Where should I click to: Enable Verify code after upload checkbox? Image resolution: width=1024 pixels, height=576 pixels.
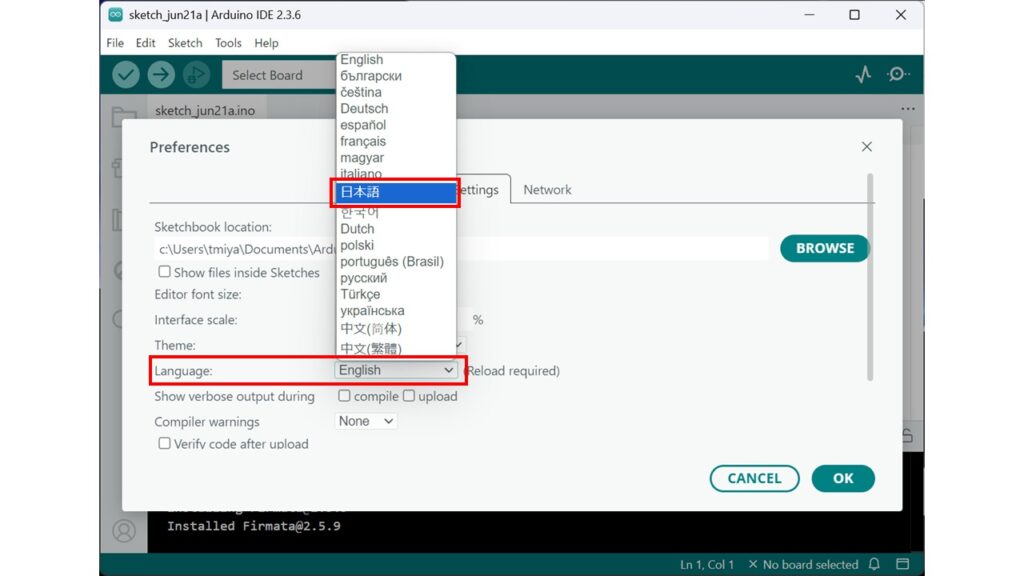165,443
